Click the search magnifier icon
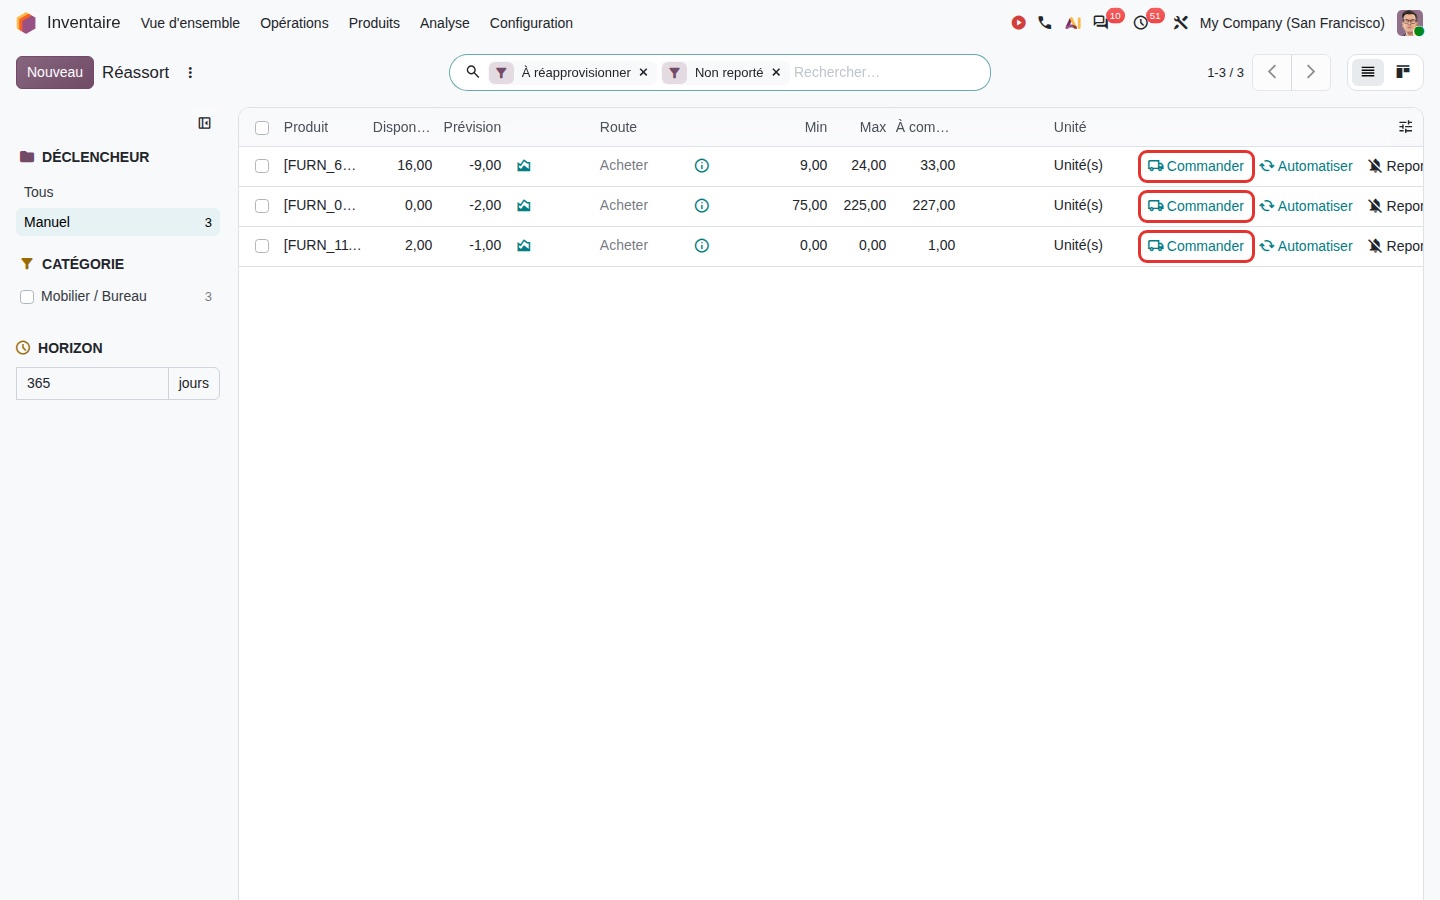Image resolution: width=1440 pixels, height=900 pixels. pos(473,72)
